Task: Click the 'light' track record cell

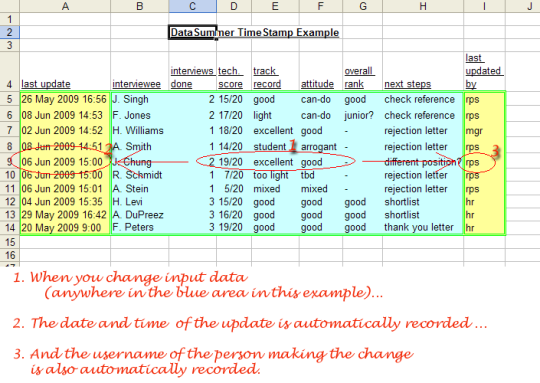Action: 275,115
